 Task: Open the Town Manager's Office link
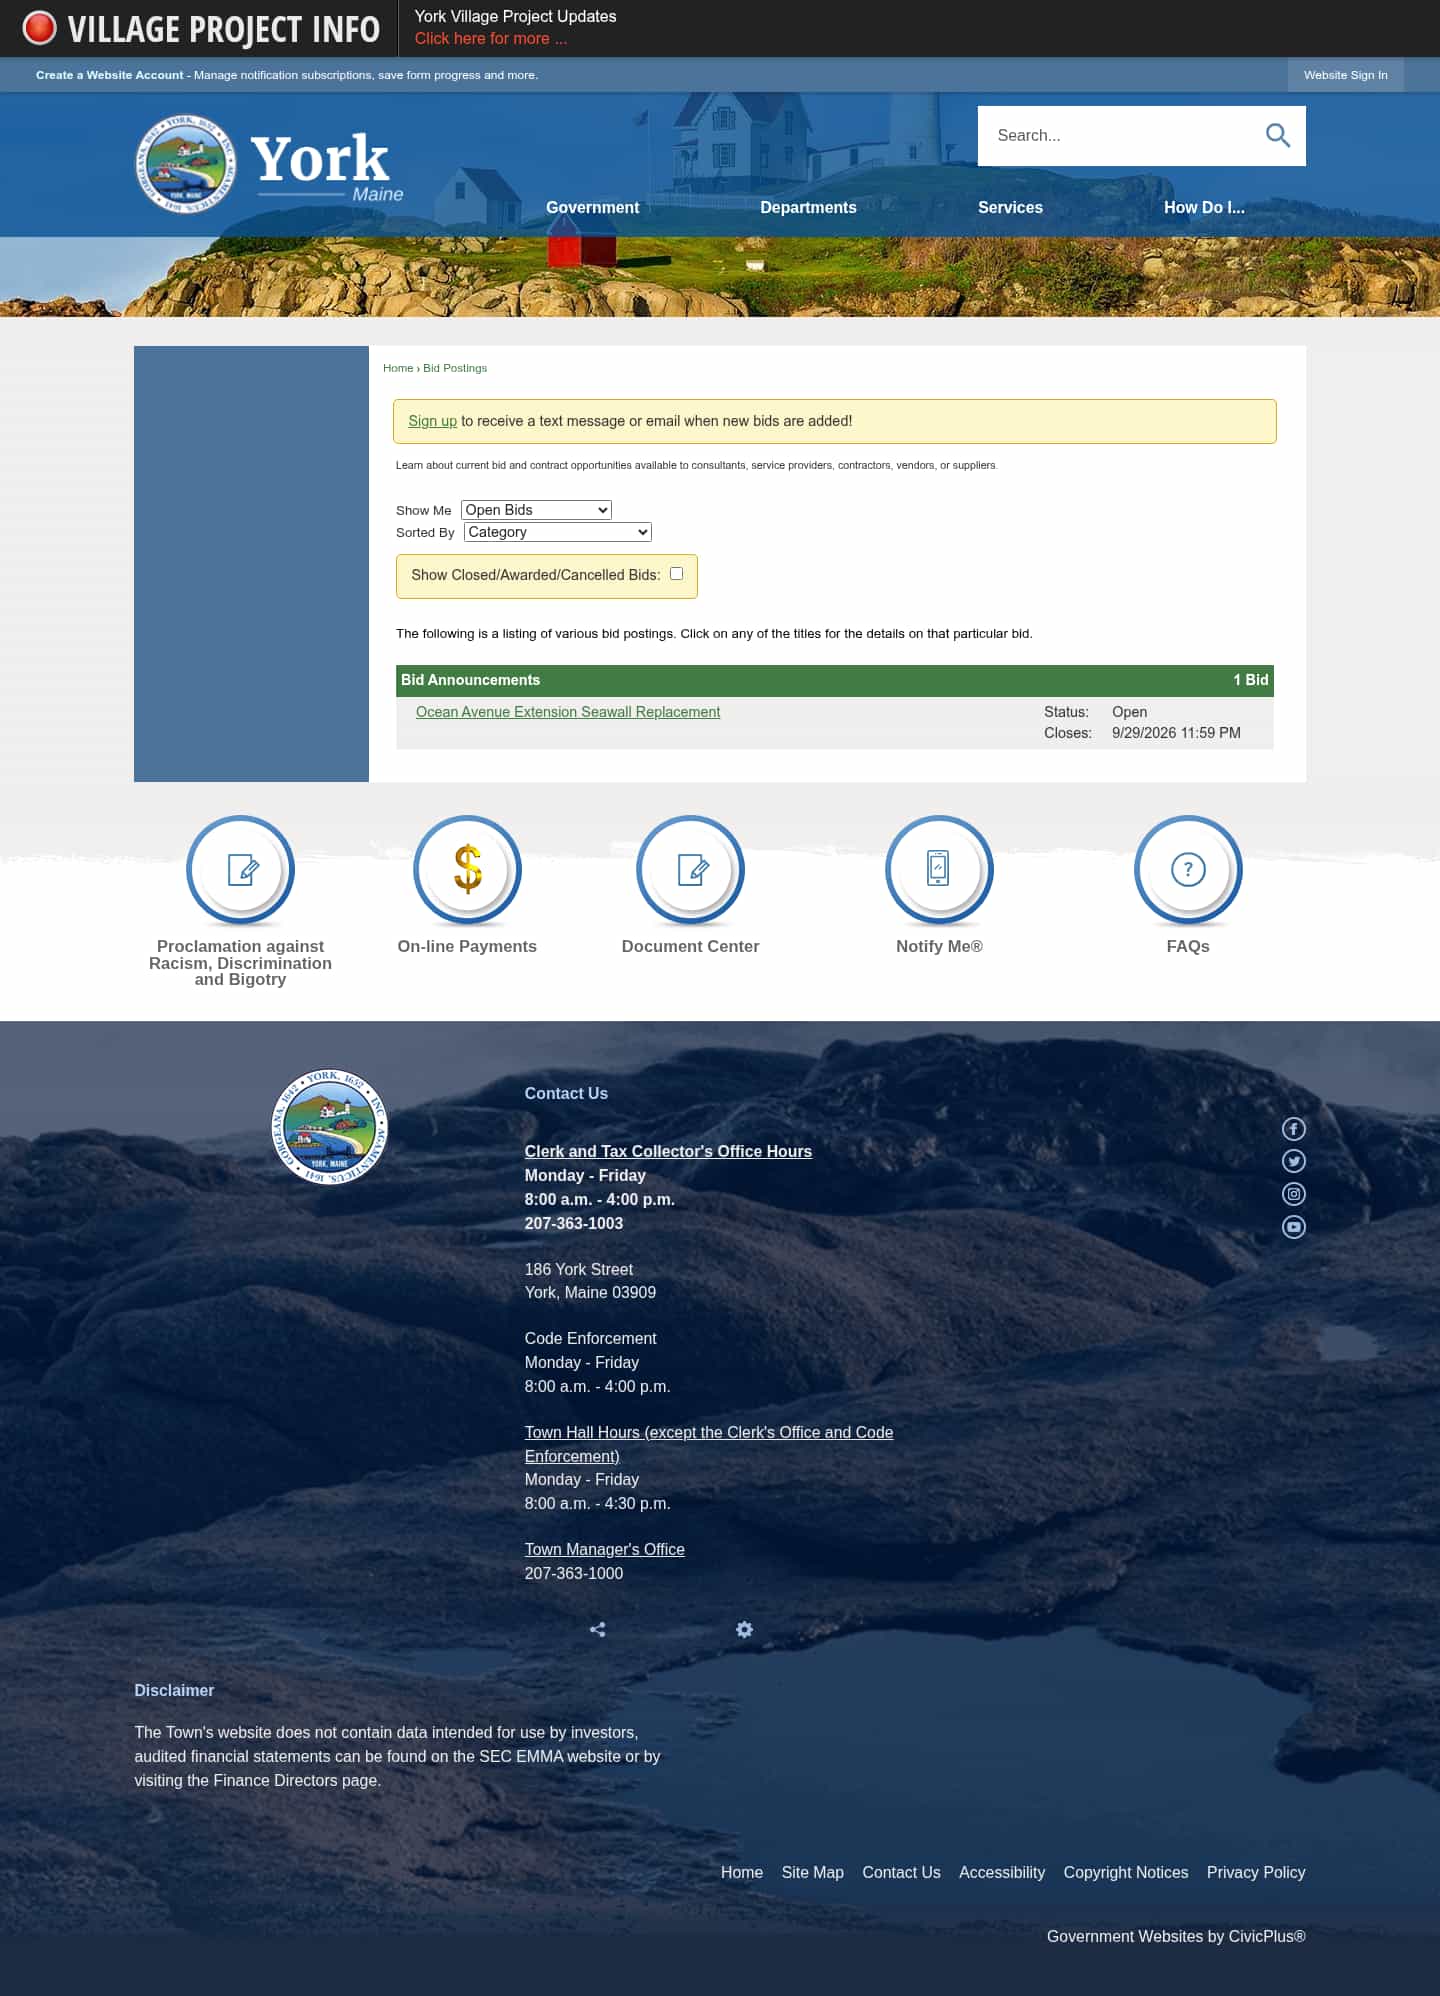click(605, 1549)
